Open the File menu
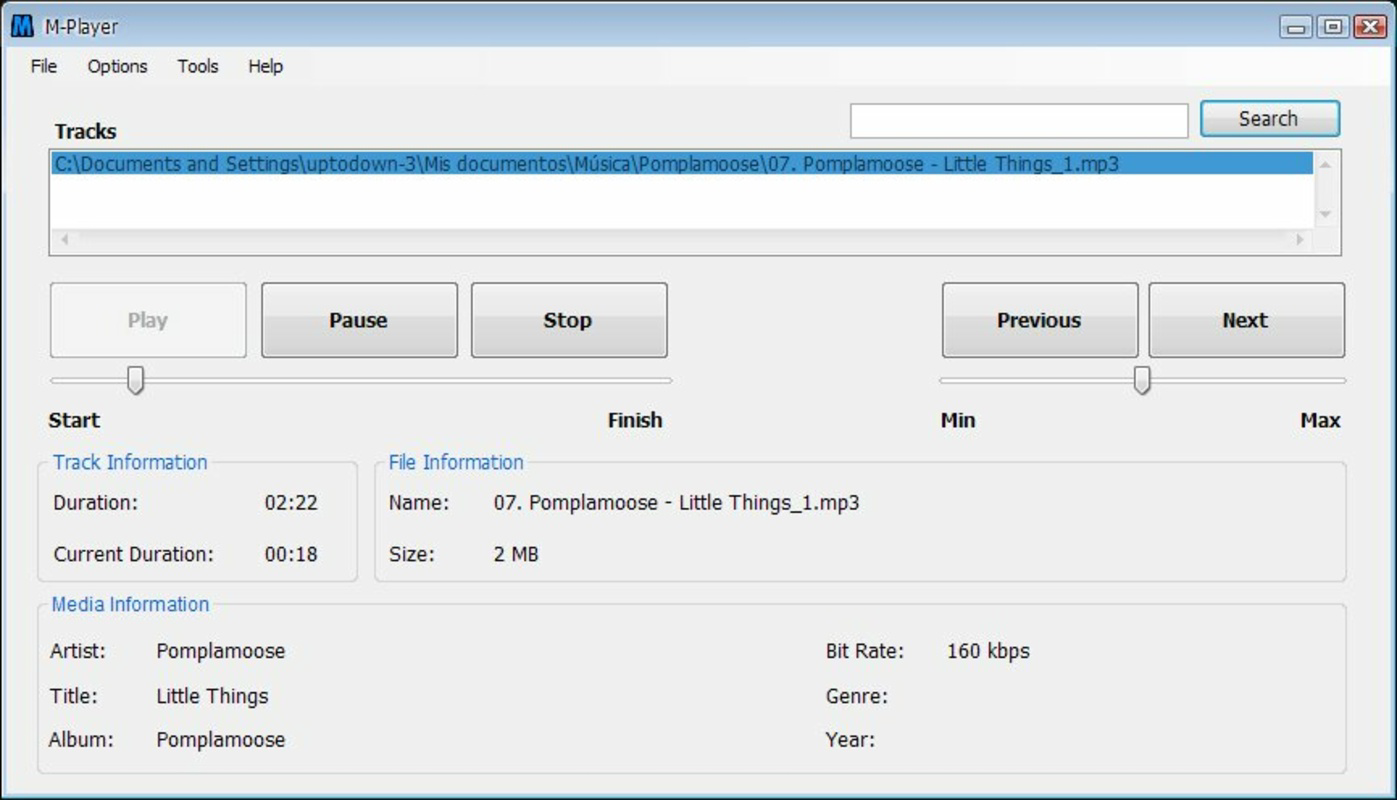The height and width of the screenshot is (800, 1397). click(42, 66)
